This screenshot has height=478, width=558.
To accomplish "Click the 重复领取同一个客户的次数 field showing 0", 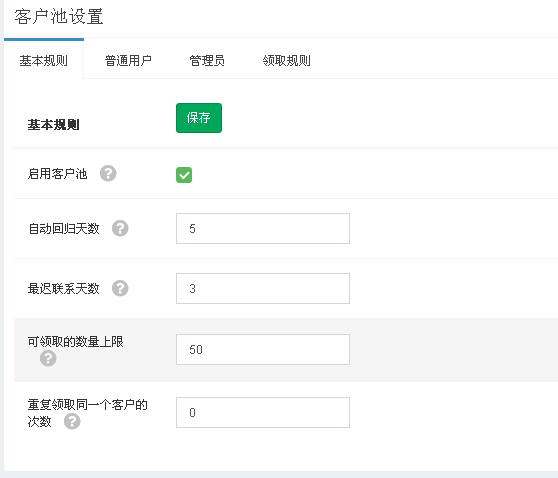I will (x=263, y=412).
